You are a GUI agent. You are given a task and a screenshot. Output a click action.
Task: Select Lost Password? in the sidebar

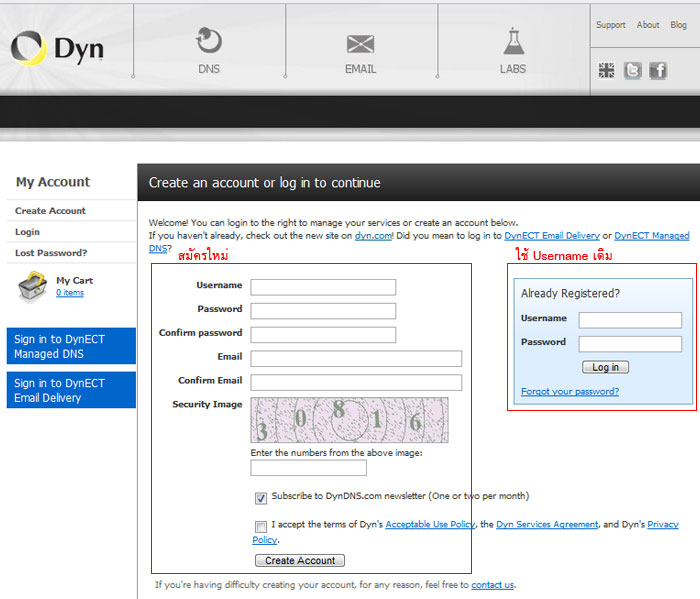pos(51,253)
